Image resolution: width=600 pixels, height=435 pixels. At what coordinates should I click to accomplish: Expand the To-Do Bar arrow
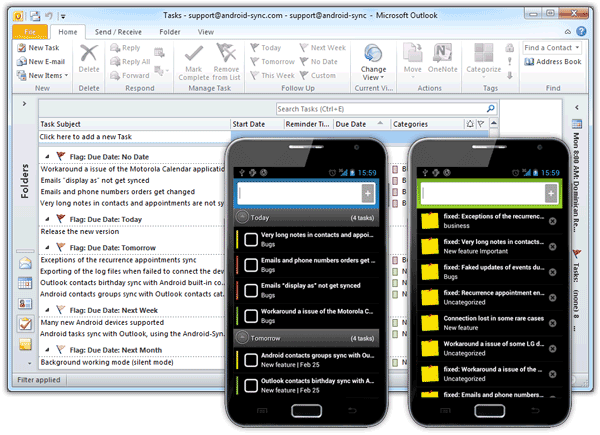tap(577, 108)
